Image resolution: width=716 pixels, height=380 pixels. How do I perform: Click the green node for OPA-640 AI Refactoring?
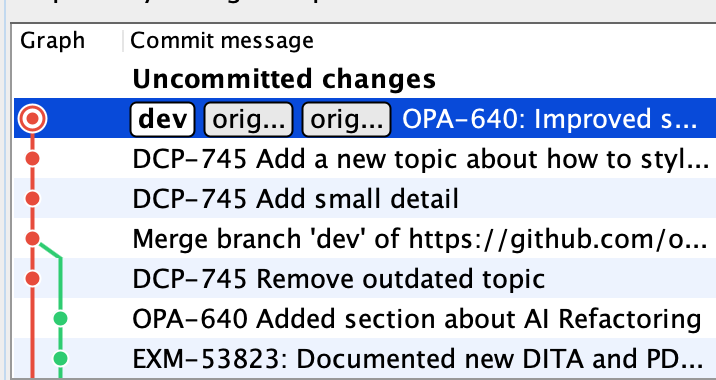point(60,318)
